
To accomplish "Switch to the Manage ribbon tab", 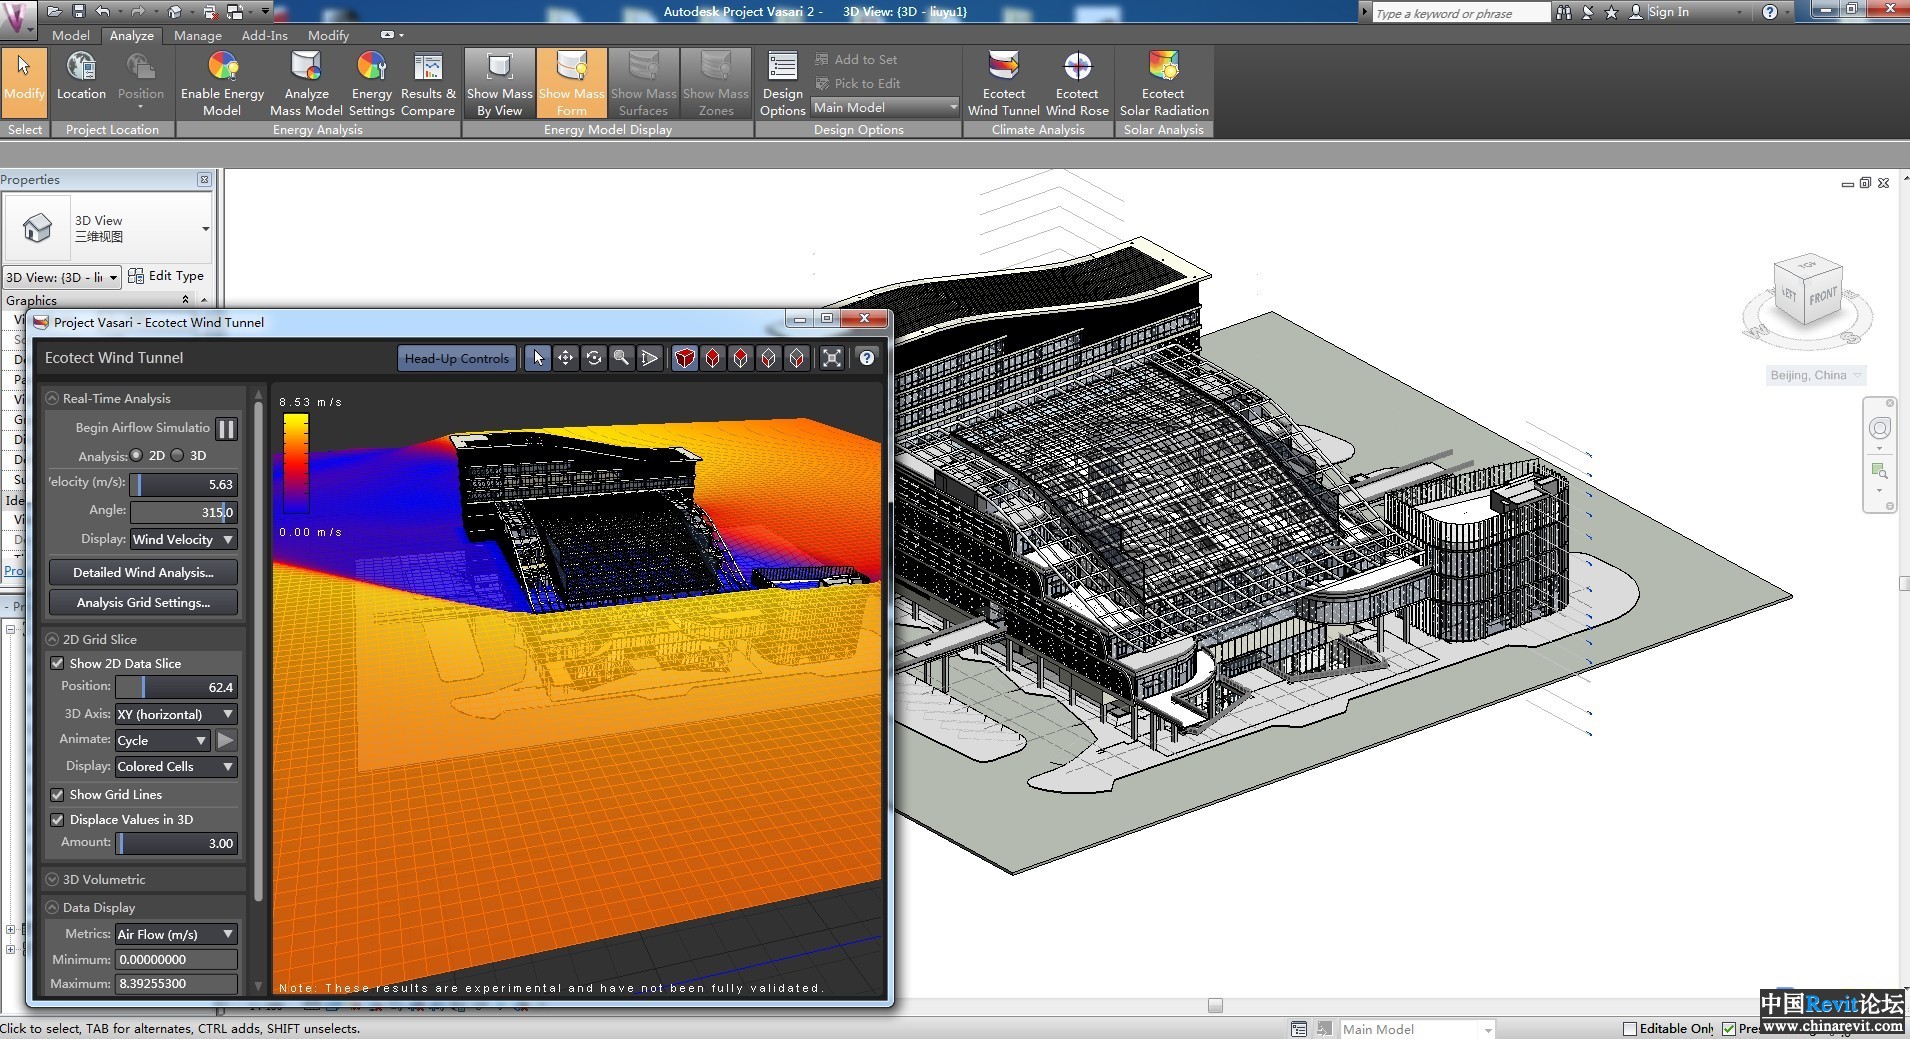I will point(198,35).
